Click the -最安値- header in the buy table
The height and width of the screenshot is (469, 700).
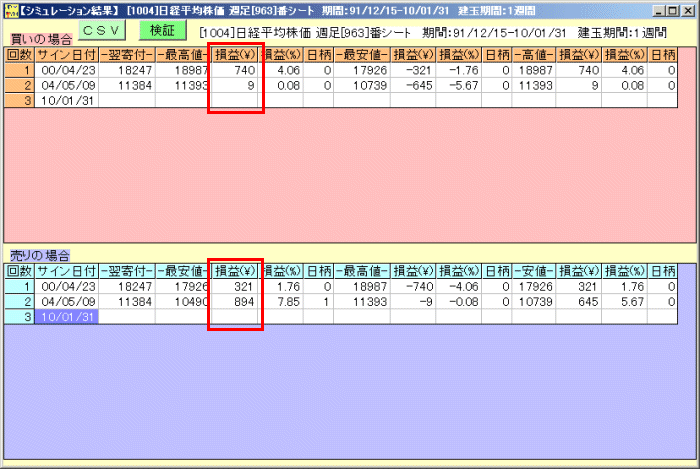[362, 55]
